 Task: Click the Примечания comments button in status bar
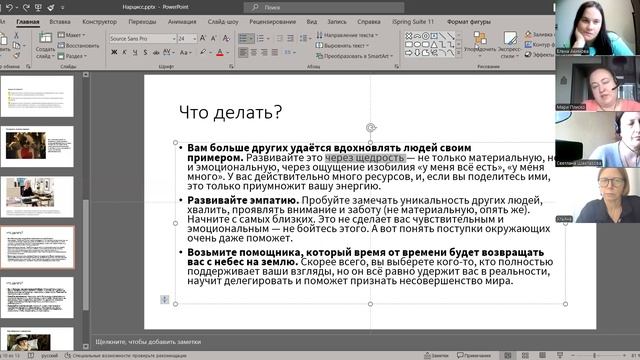coord(474,356)
